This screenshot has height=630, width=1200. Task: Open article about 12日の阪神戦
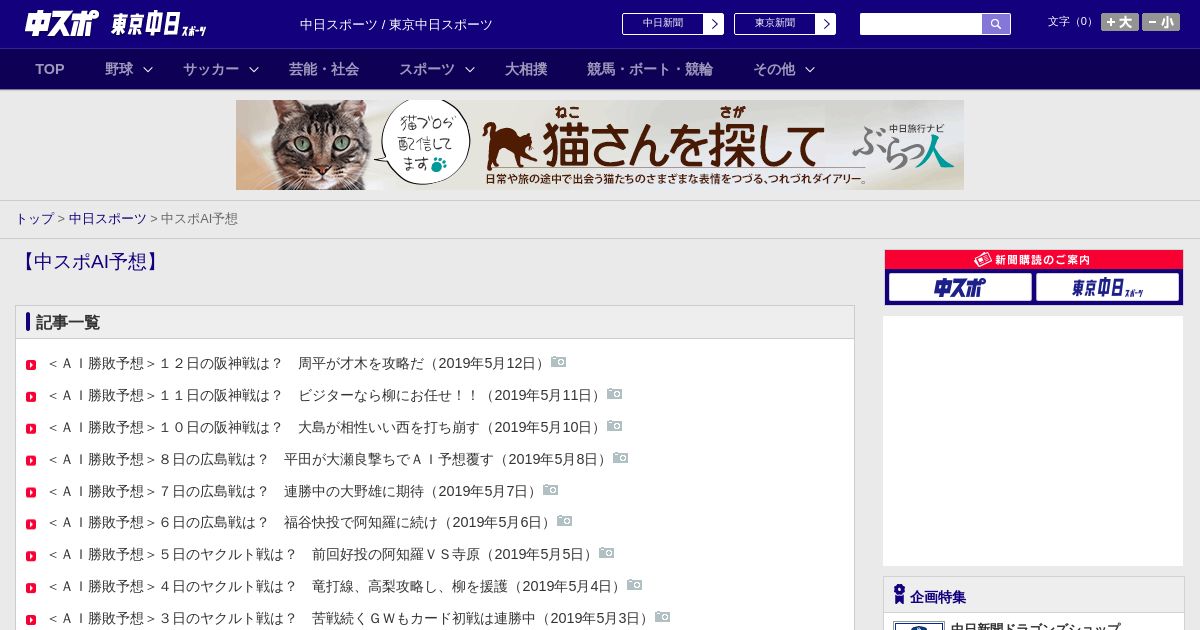click(298, 363)
